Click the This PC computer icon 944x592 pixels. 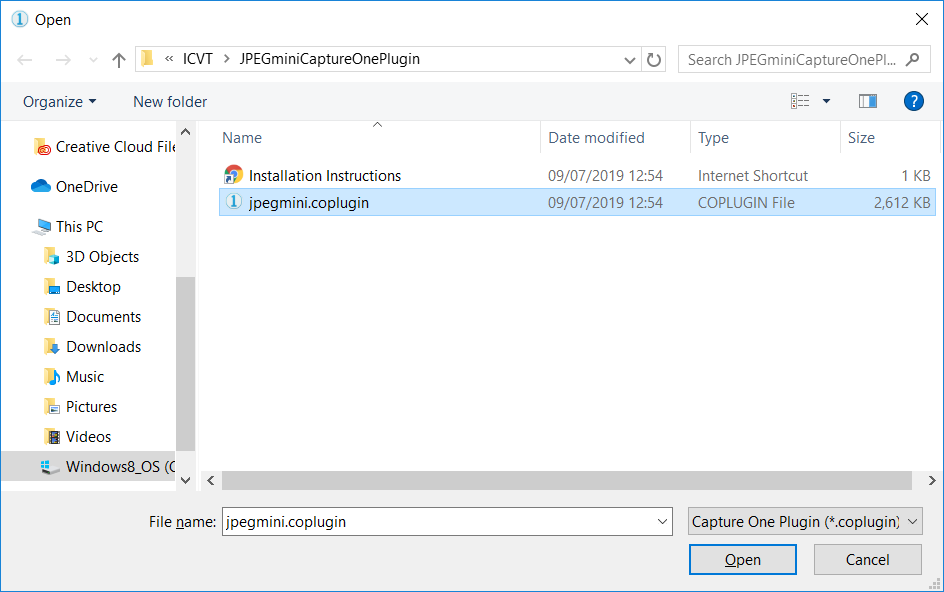[x=42, y=226]
